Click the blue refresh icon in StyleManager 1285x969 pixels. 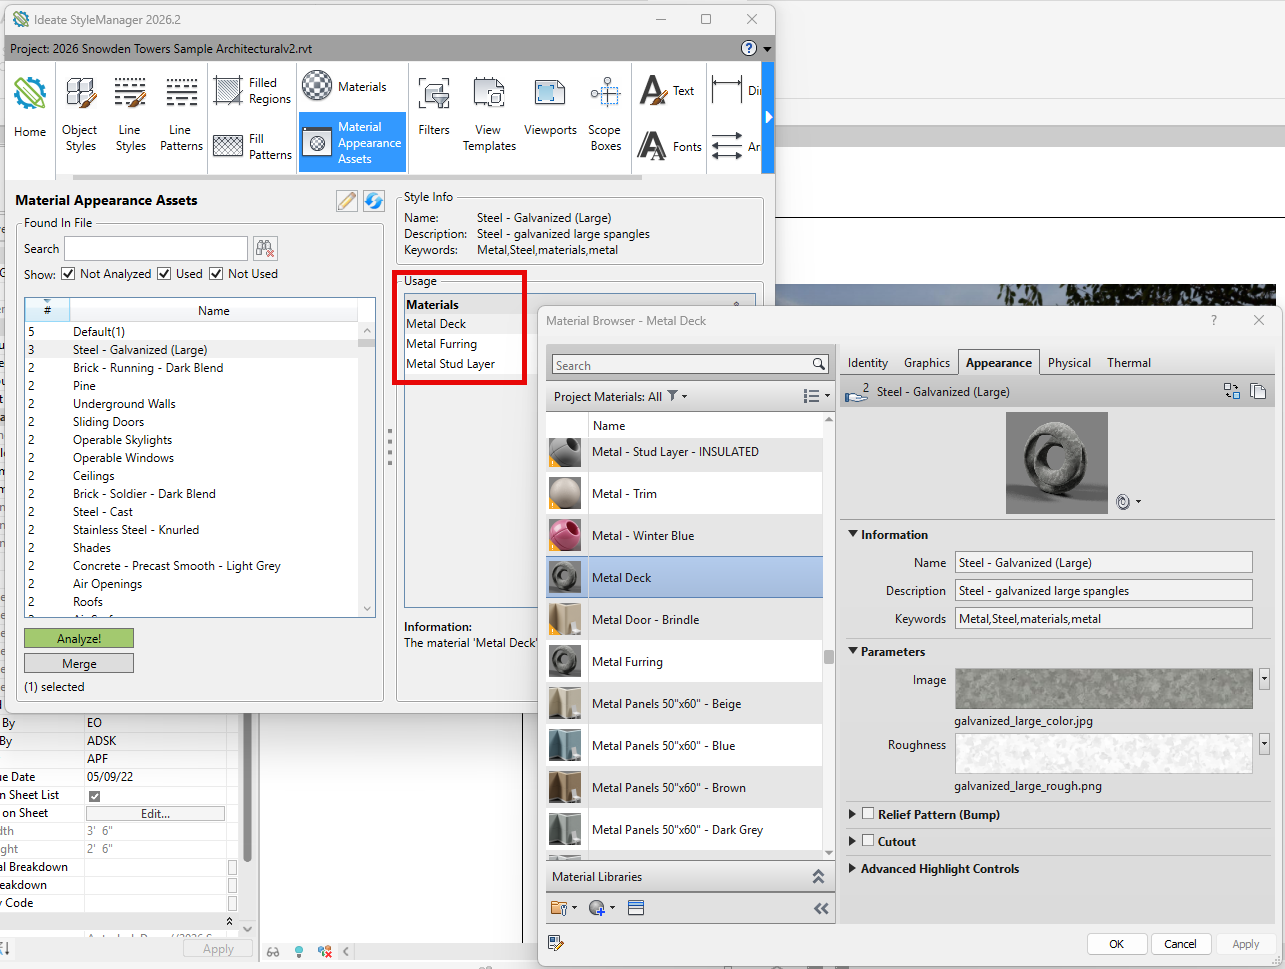374,201
